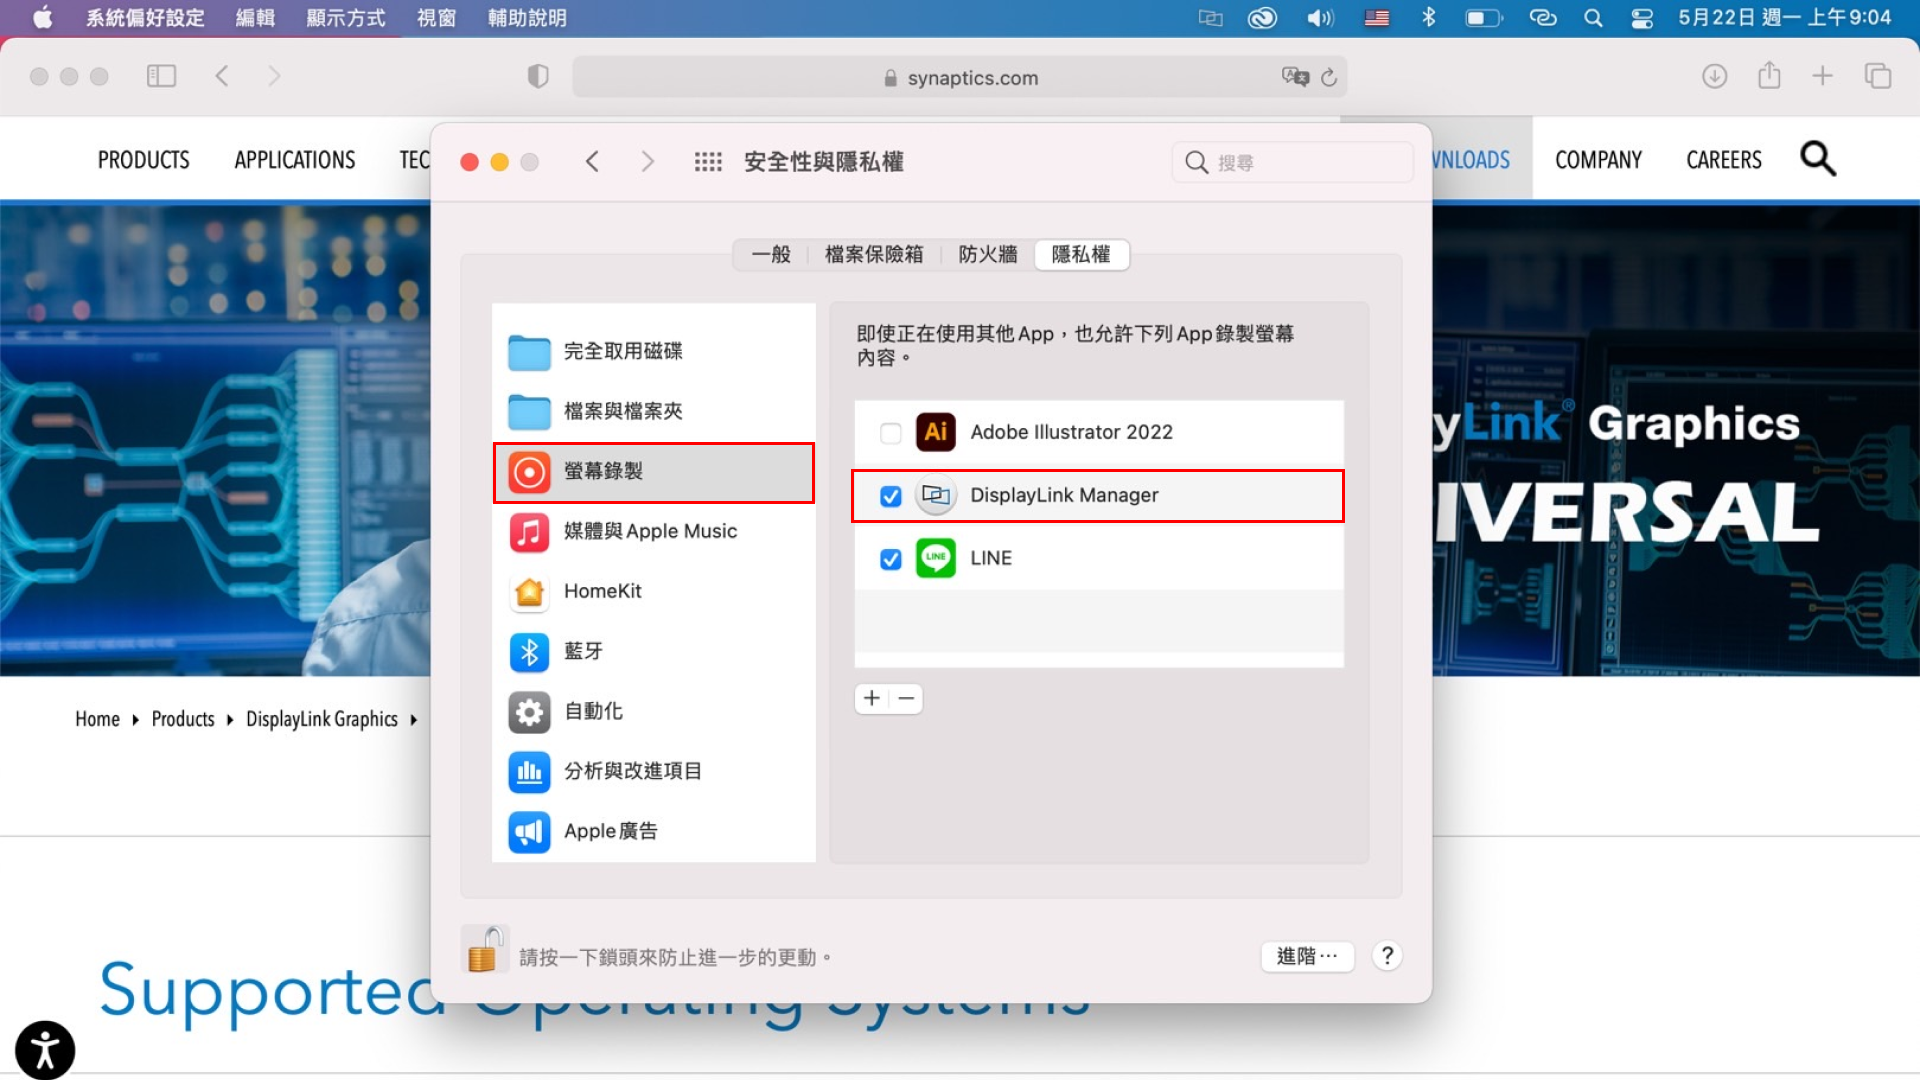Open the Apple menu

pos(42,18)
